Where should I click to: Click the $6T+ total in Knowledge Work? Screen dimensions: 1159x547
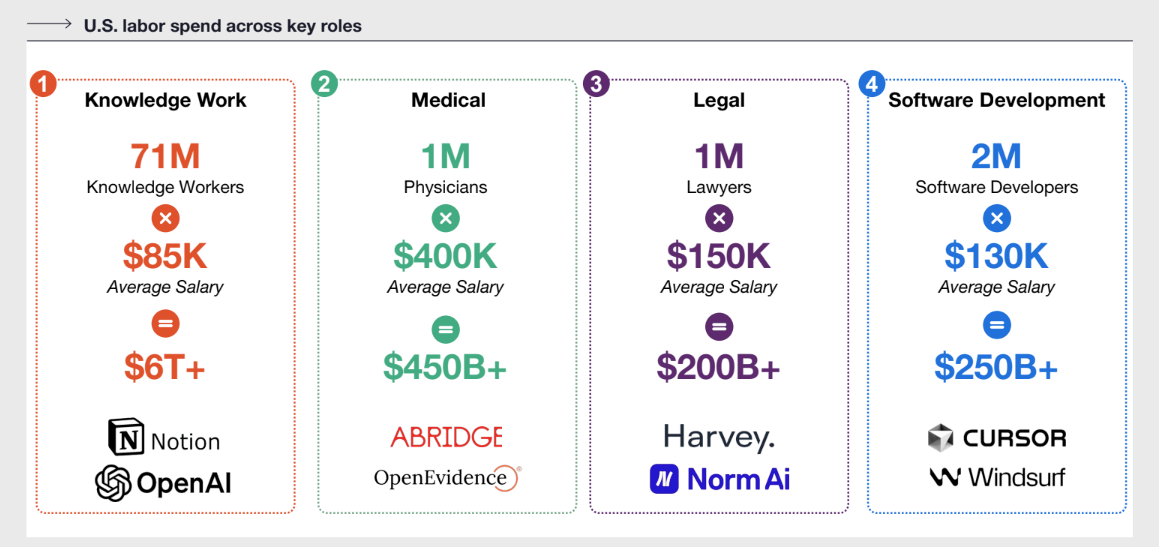point(164,366)
